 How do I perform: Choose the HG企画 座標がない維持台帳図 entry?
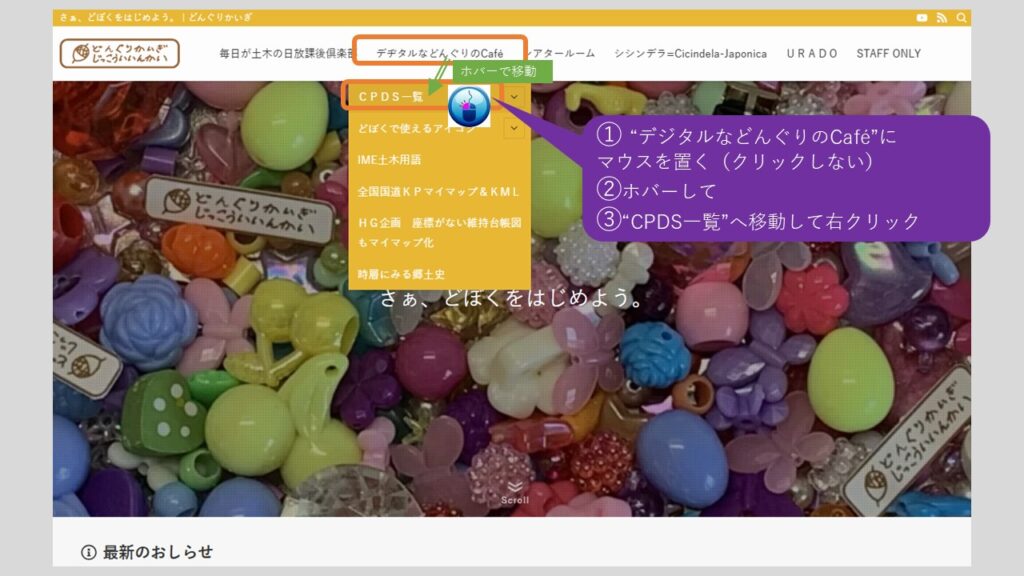pos(438,232)
